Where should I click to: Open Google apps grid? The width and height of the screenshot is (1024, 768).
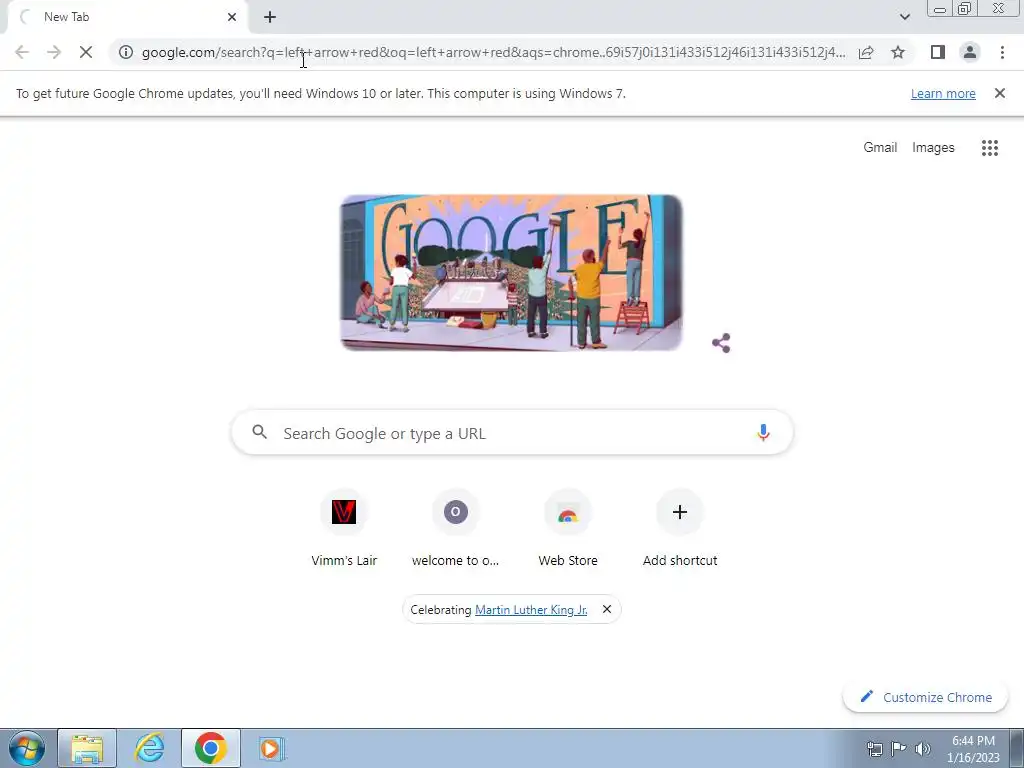[989, 148]
